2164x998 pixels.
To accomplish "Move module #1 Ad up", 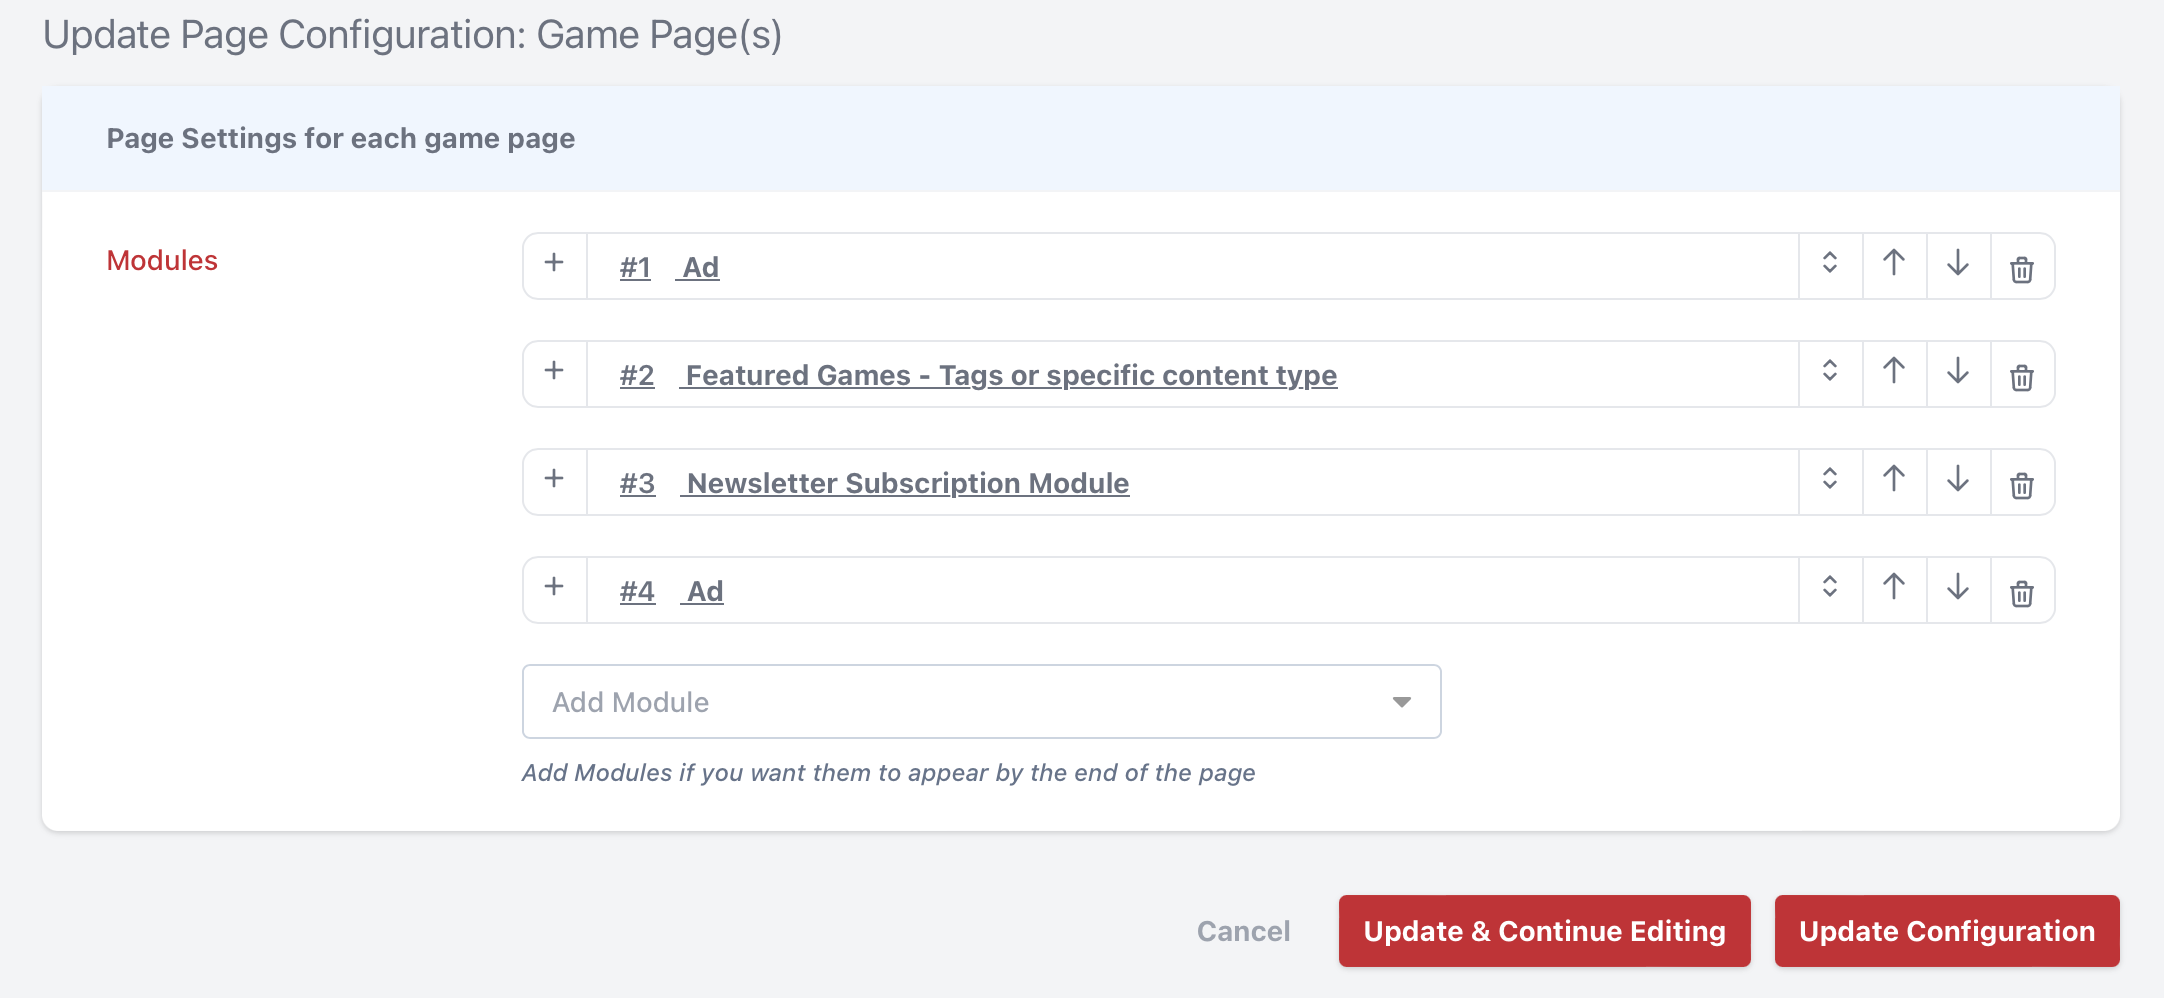I will 1894,265.
